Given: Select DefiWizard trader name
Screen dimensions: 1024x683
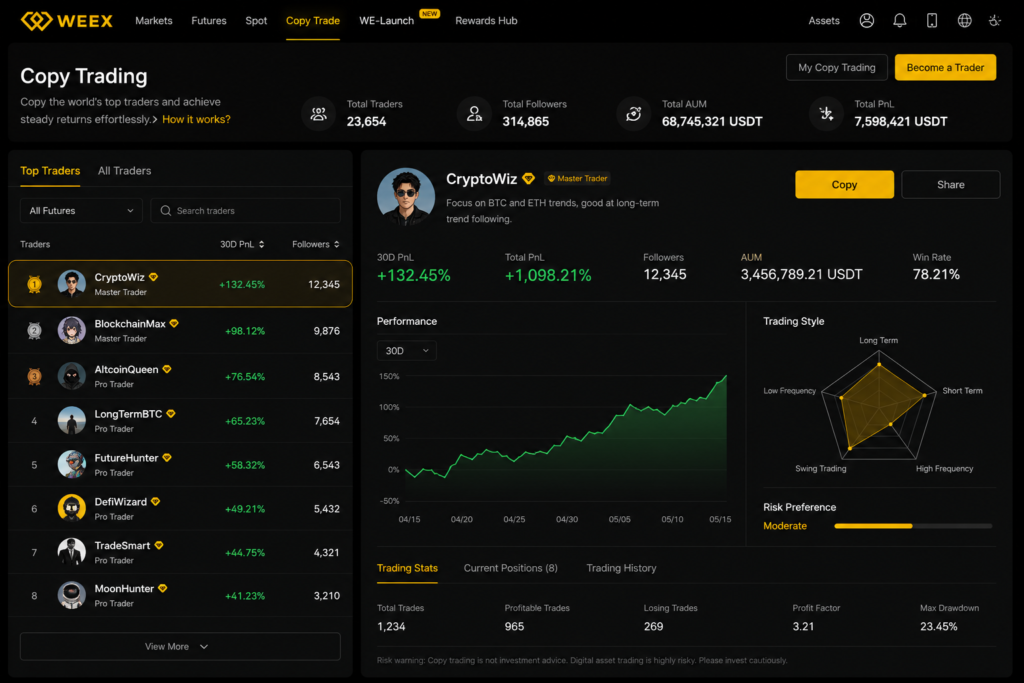Looking at the screenshot, I should tap(121, 501).
